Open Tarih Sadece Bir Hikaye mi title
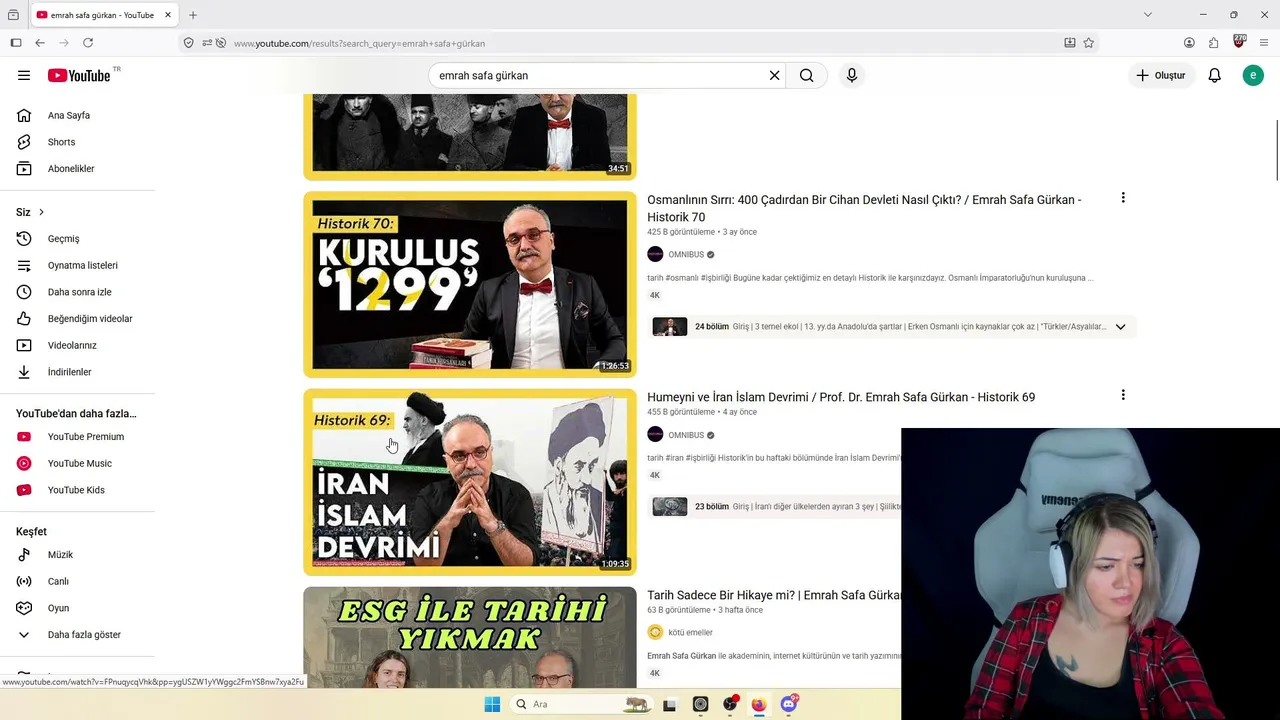Screen dimensions: 1280x720 pos(774,595)
